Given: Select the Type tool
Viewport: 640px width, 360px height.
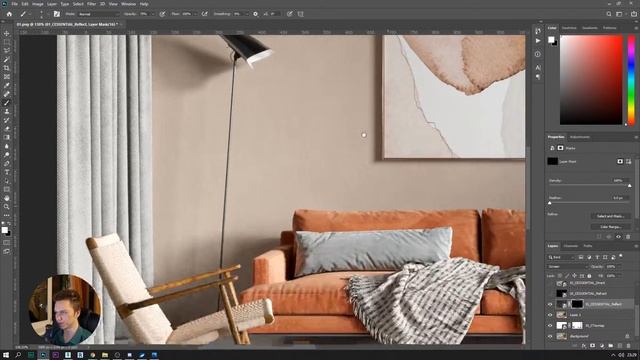Looking at the screenshot, I should point(7,172).
